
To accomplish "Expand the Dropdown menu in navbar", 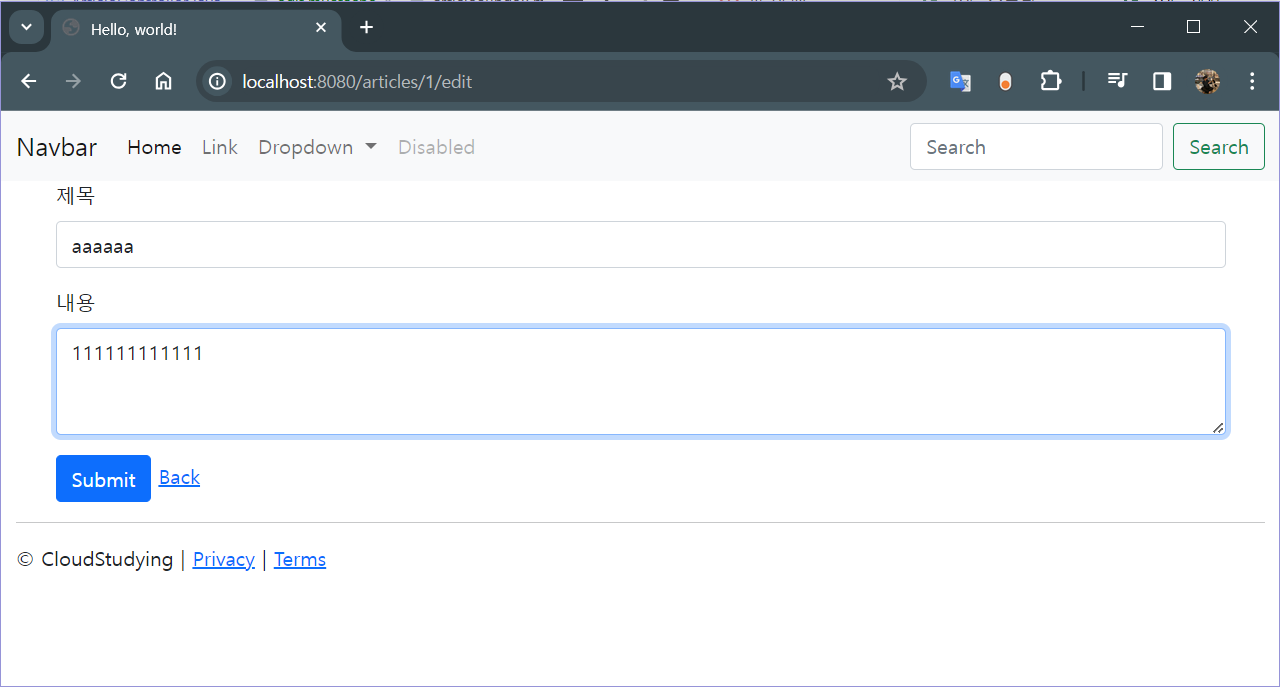I will 317,147.
